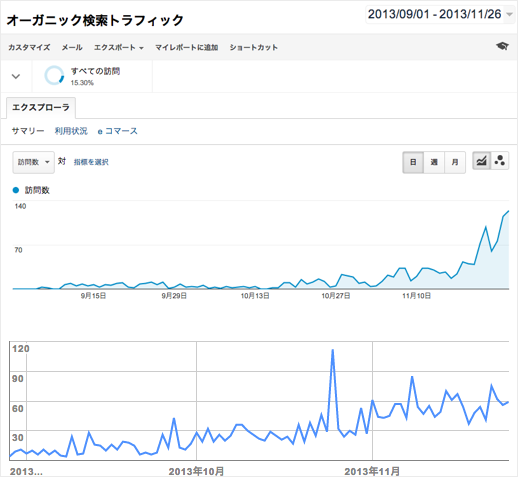Screen dimensions: 520x479
Task: Click the chart peak at the far right end
Action: 508,211
